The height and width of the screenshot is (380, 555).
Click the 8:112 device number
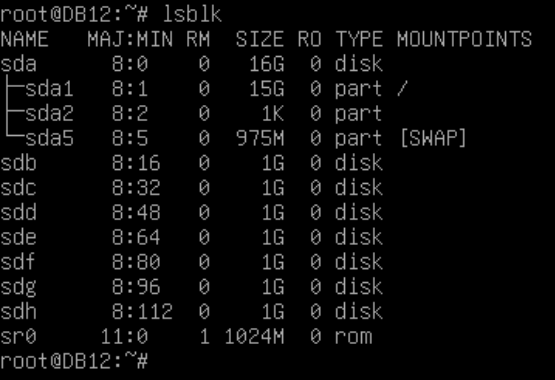(142, 312)
